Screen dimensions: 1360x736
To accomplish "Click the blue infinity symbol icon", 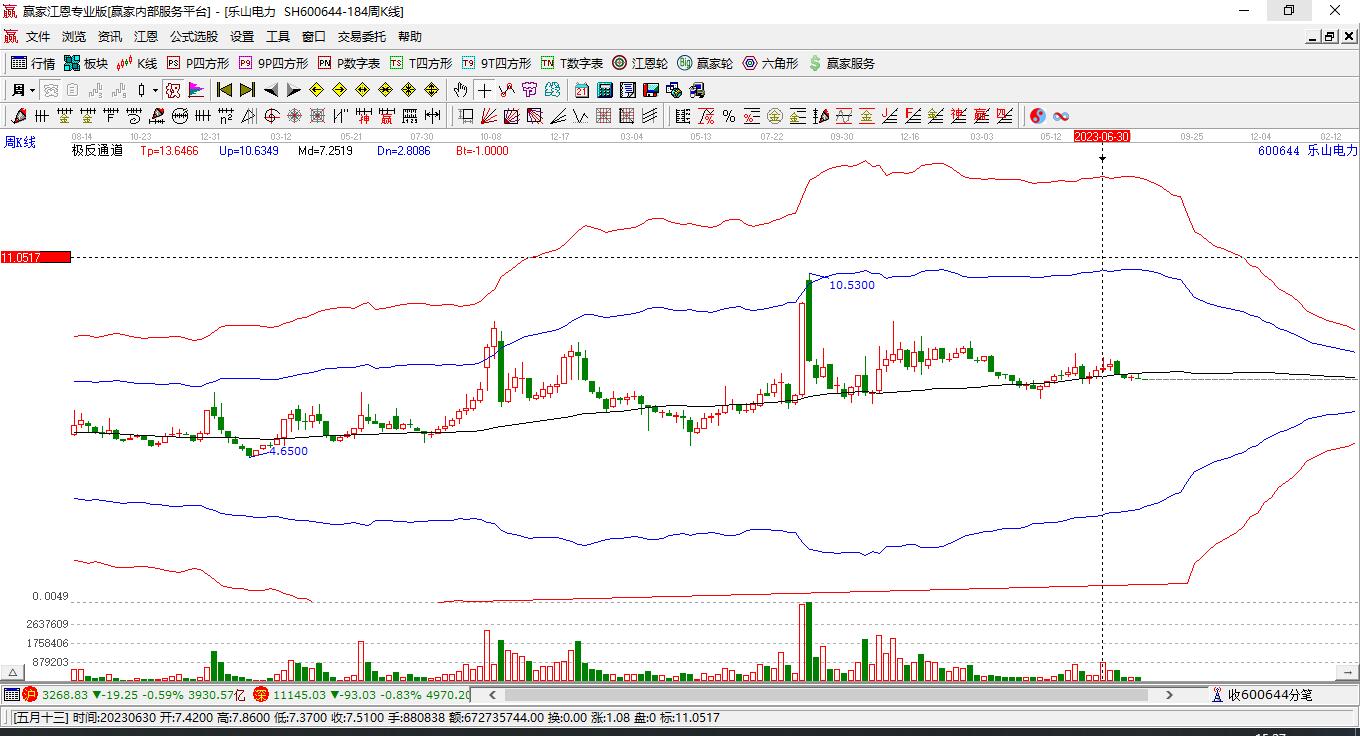I will click(1061, 116).
